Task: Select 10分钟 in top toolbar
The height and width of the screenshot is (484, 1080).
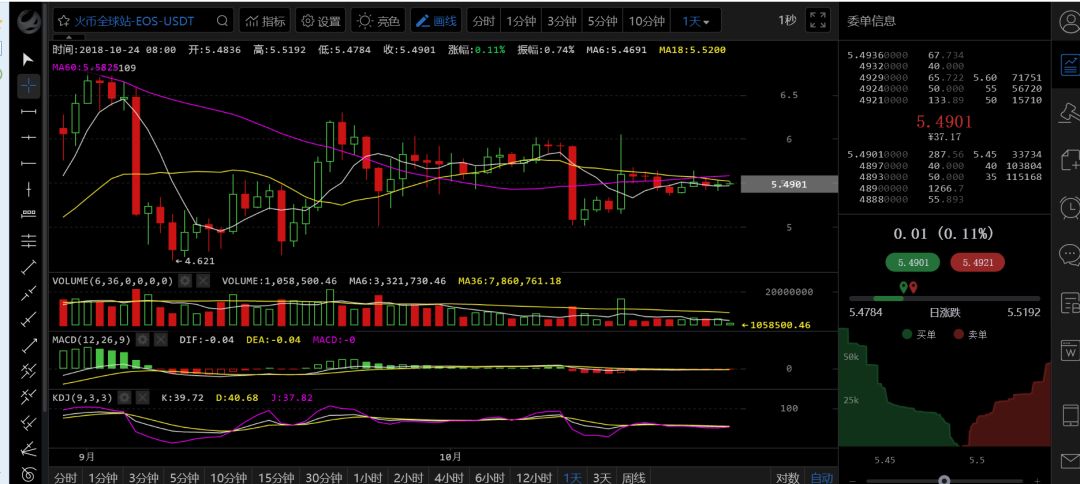Action: (645, 21)
